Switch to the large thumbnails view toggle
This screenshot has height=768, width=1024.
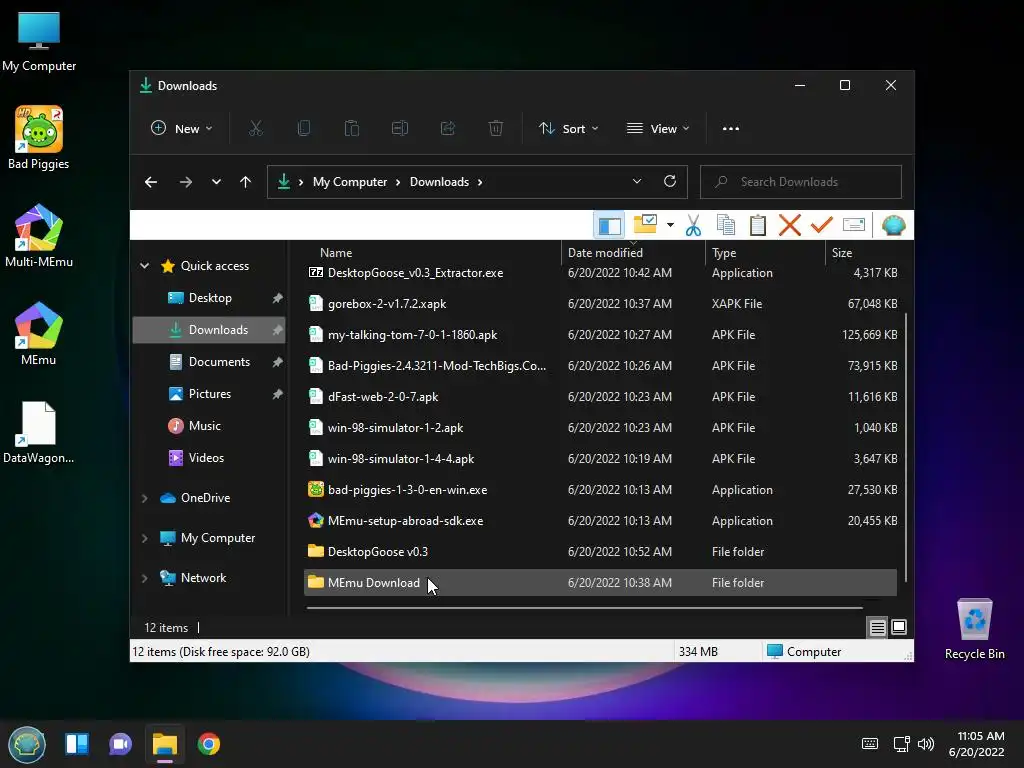899,628
